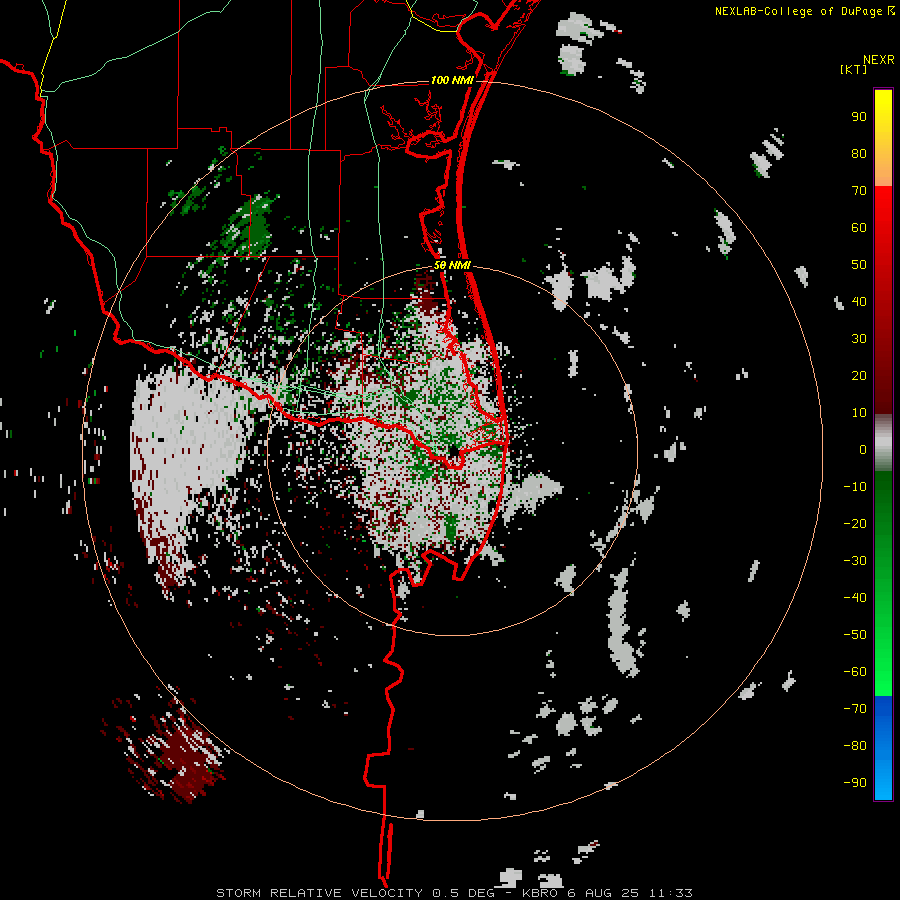Click the -30 value on velocity scale
The image size is (900, 900).
pos(855,561)
